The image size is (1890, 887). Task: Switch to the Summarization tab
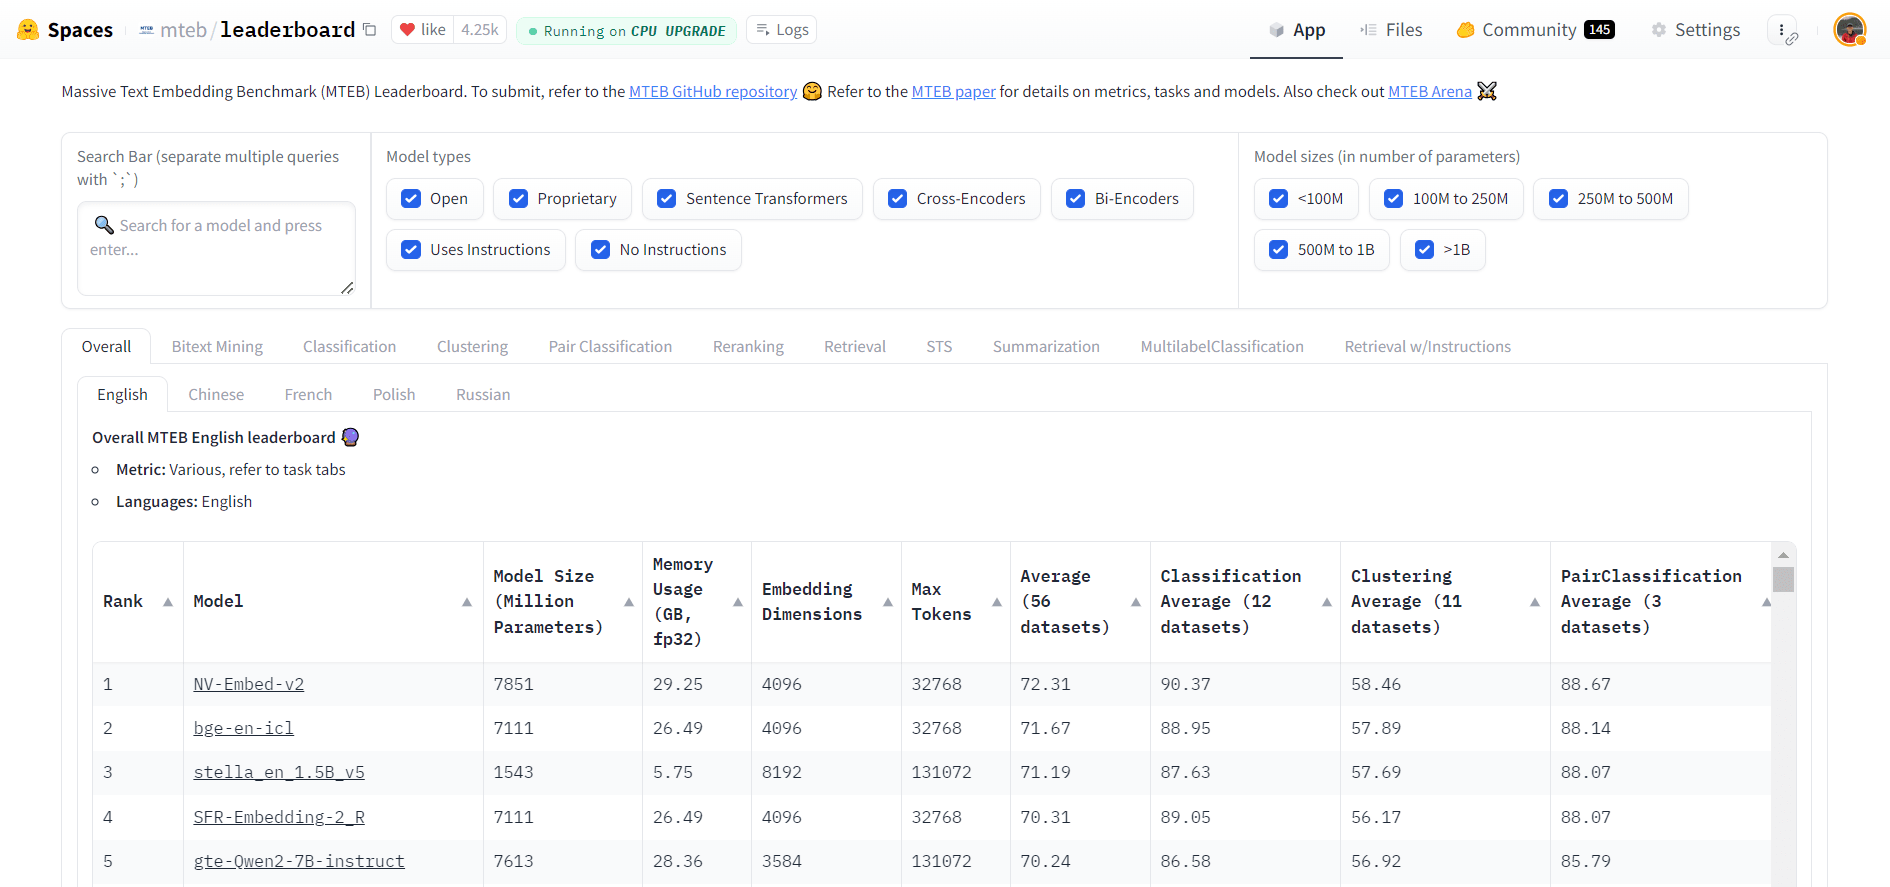[x=1046, y=347]
